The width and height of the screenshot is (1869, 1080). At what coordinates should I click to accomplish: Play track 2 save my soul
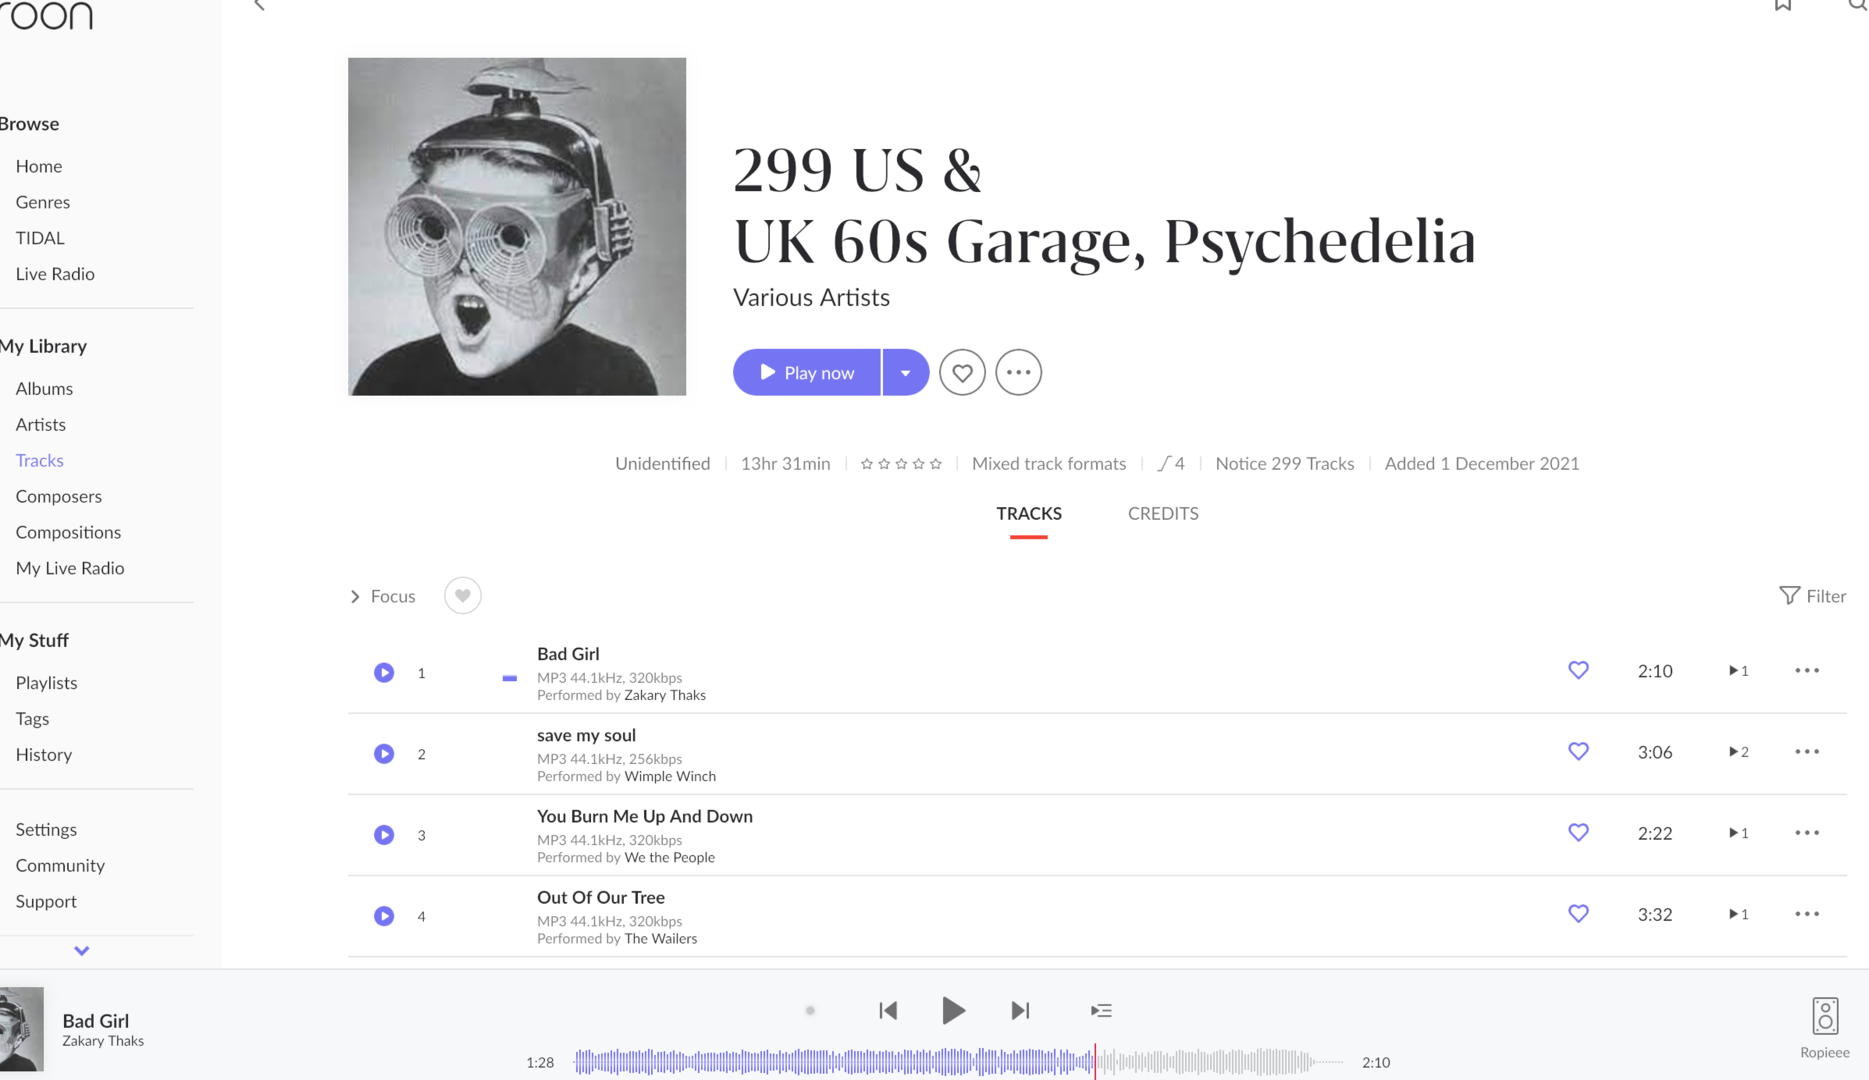tap(384, 754)
